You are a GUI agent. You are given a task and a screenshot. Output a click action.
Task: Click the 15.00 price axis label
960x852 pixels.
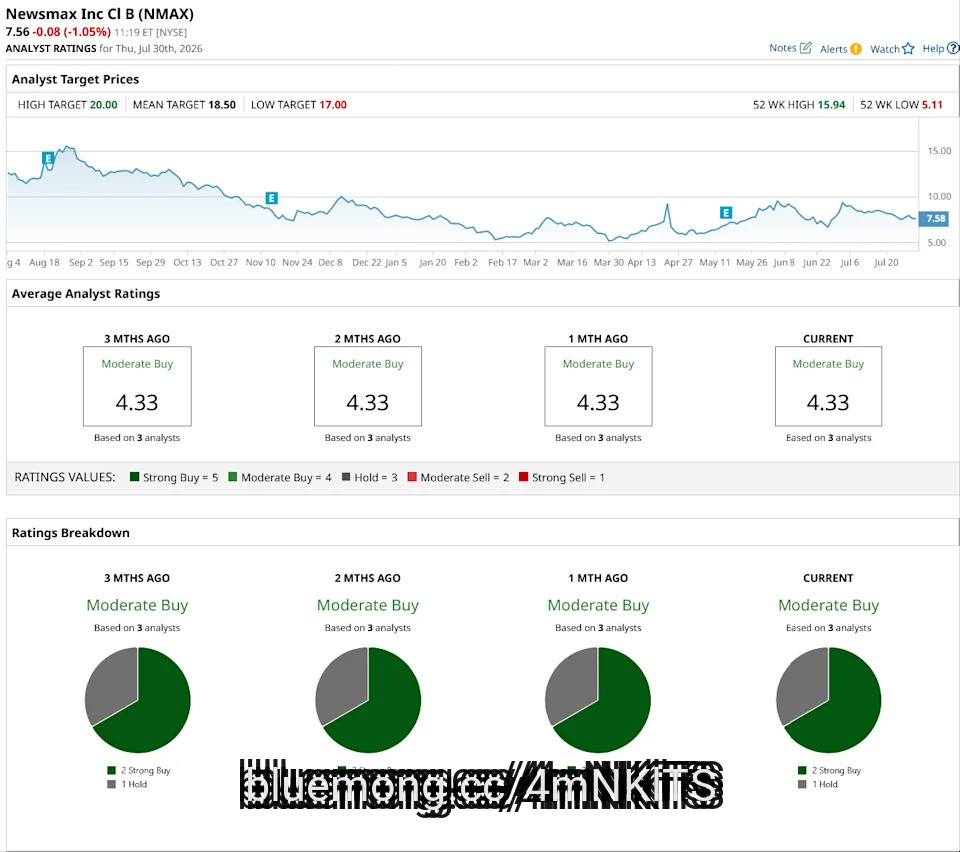click(939, 151)
